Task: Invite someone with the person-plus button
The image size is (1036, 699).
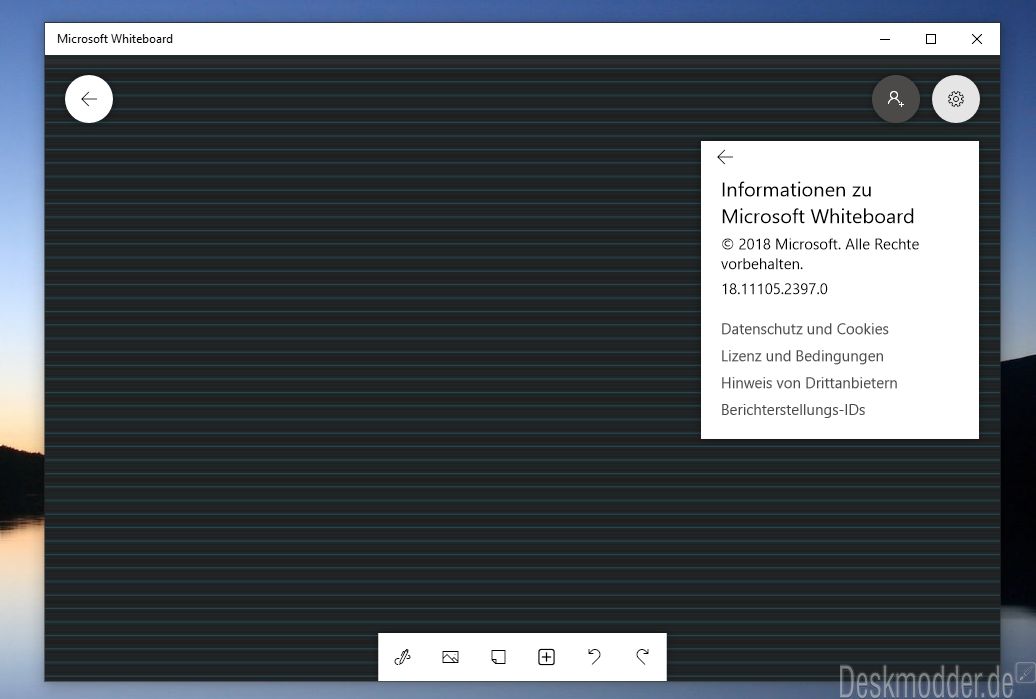Action: click(896, 99)
